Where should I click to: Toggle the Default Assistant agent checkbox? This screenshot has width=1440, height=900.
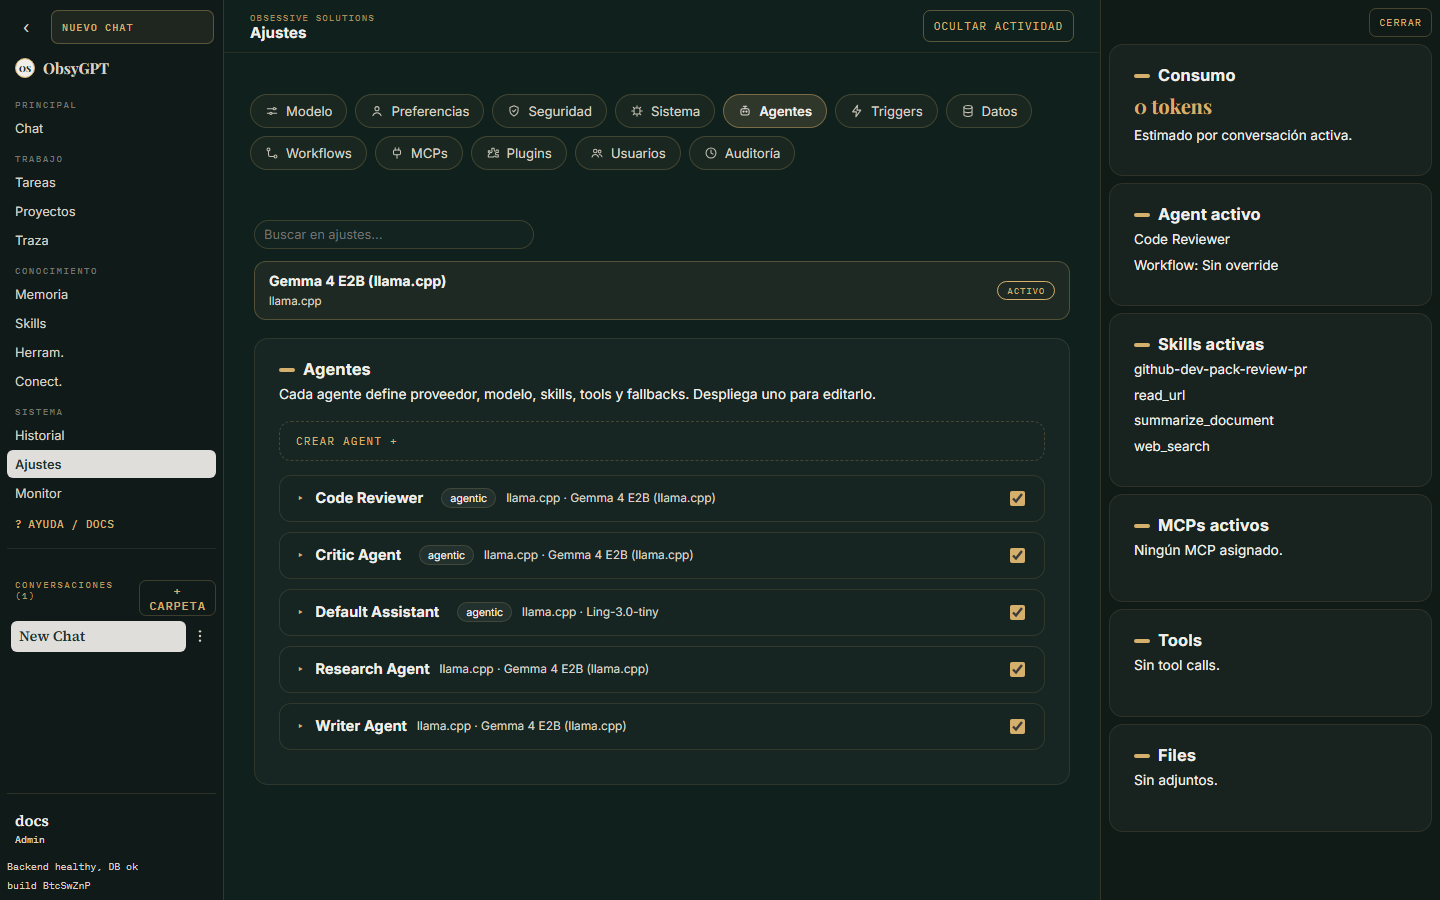(1018, 612)
